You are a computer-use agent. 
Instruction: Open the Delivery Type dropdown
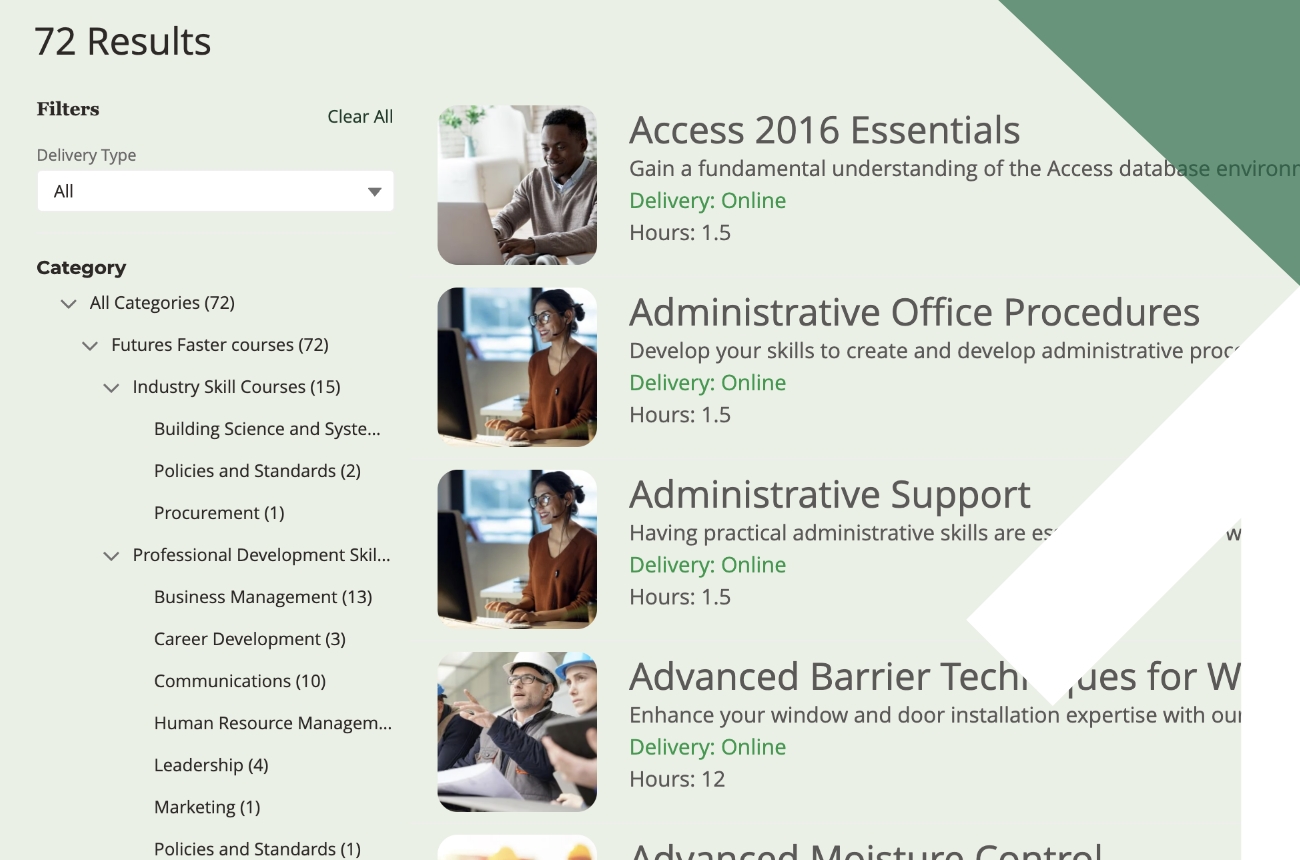[x=215, y=191]
